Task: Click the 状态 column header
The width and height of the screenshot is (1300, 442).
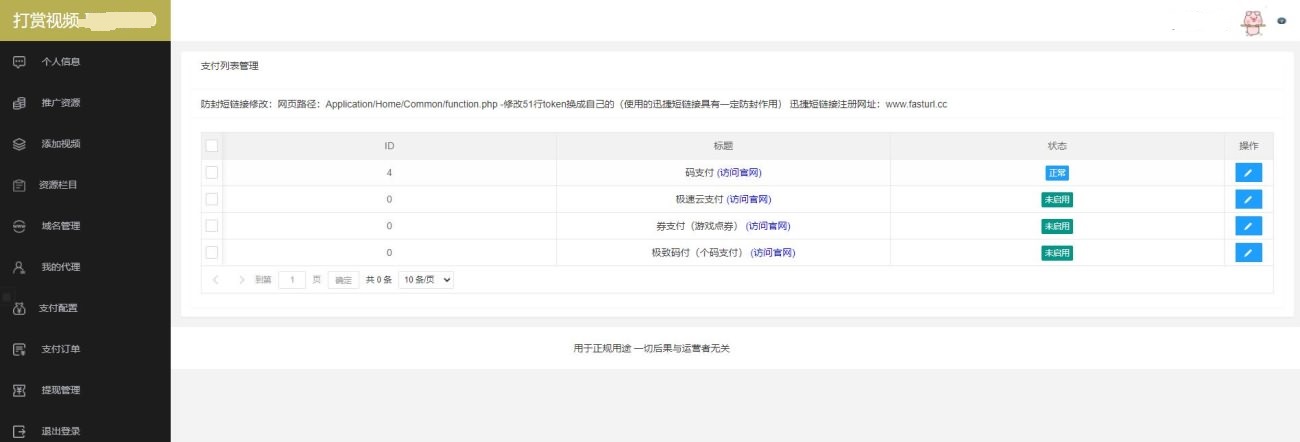Action: (x=1057, y=146)
